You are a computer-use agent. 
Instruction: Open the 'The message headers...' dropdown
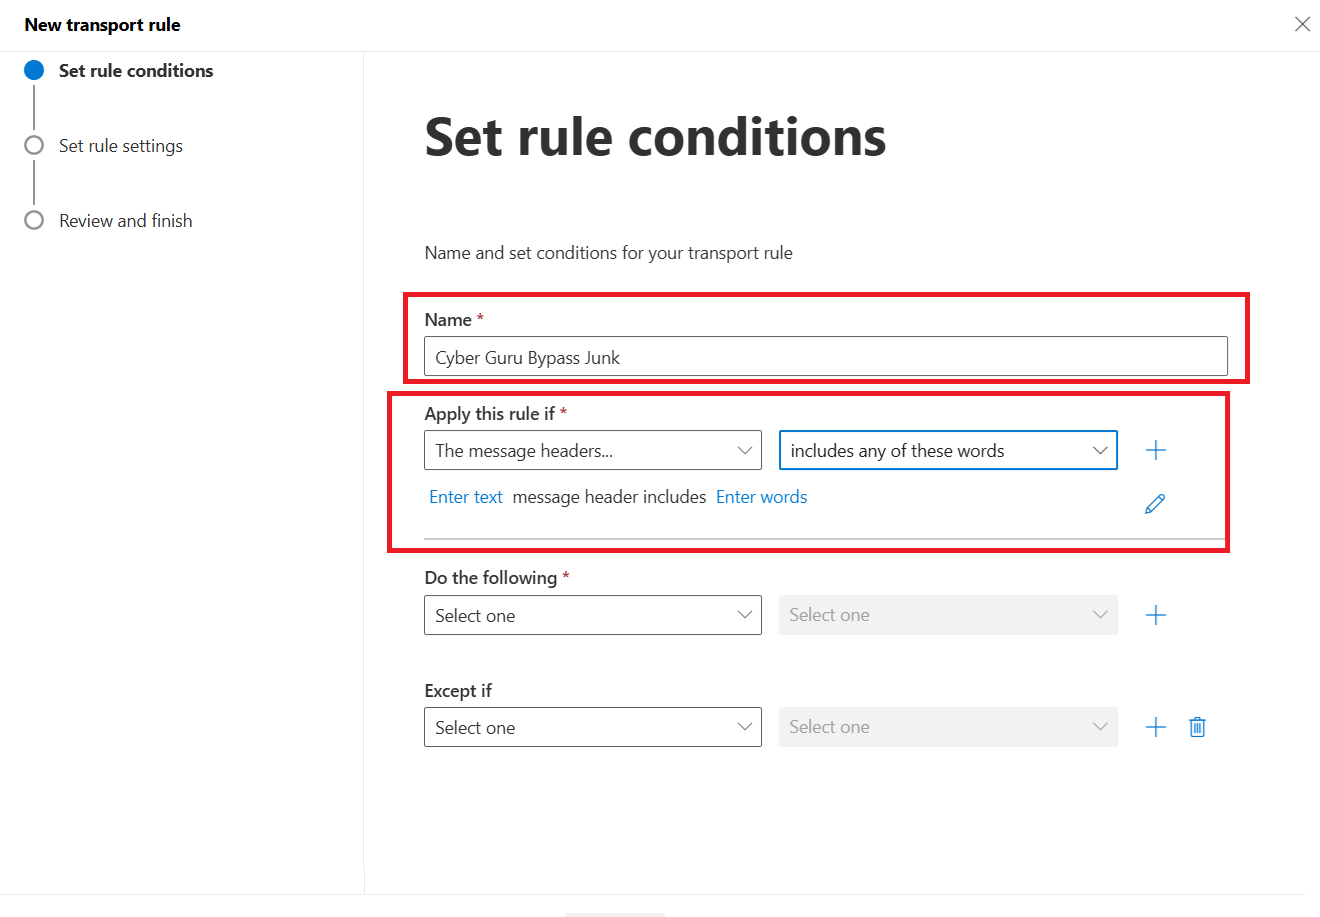593,450
